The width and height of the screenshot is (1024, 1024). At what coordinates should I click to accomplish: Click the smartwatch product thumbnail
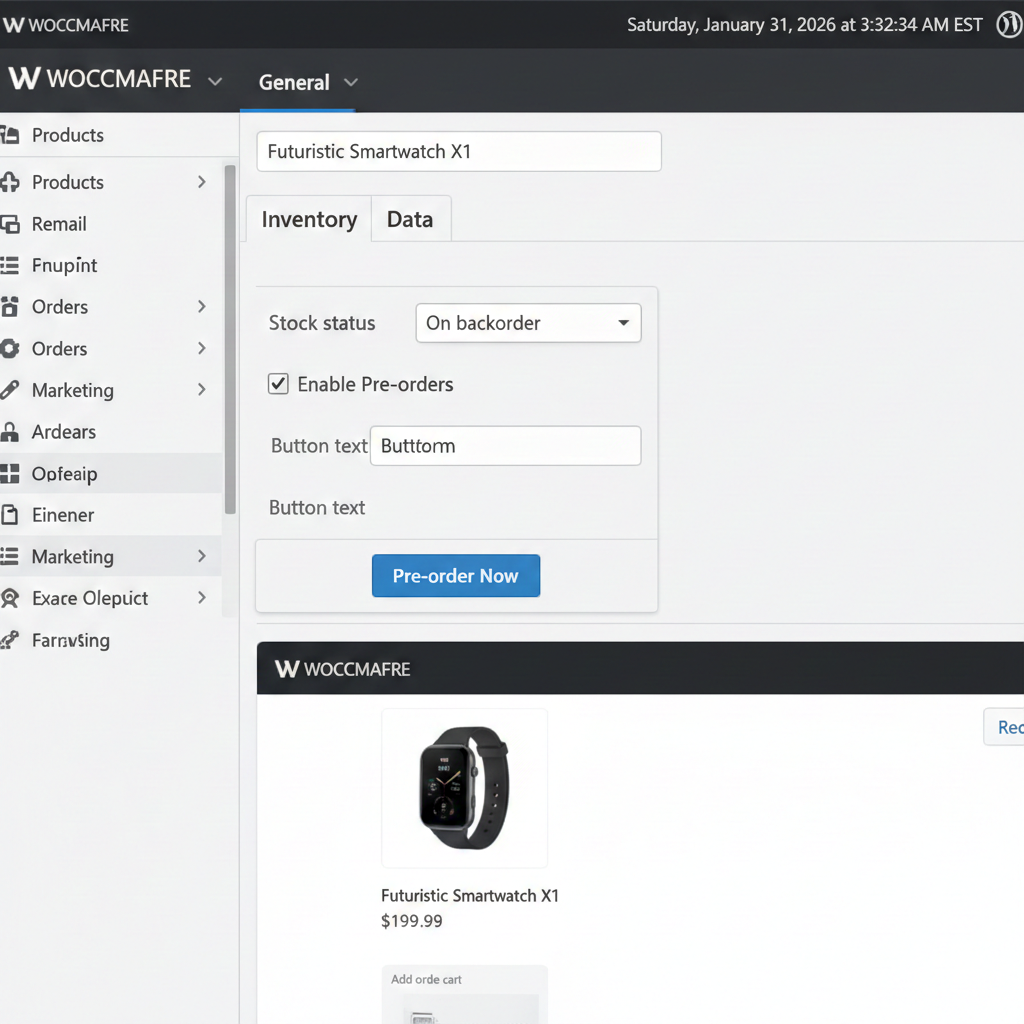tap(464, 788)
